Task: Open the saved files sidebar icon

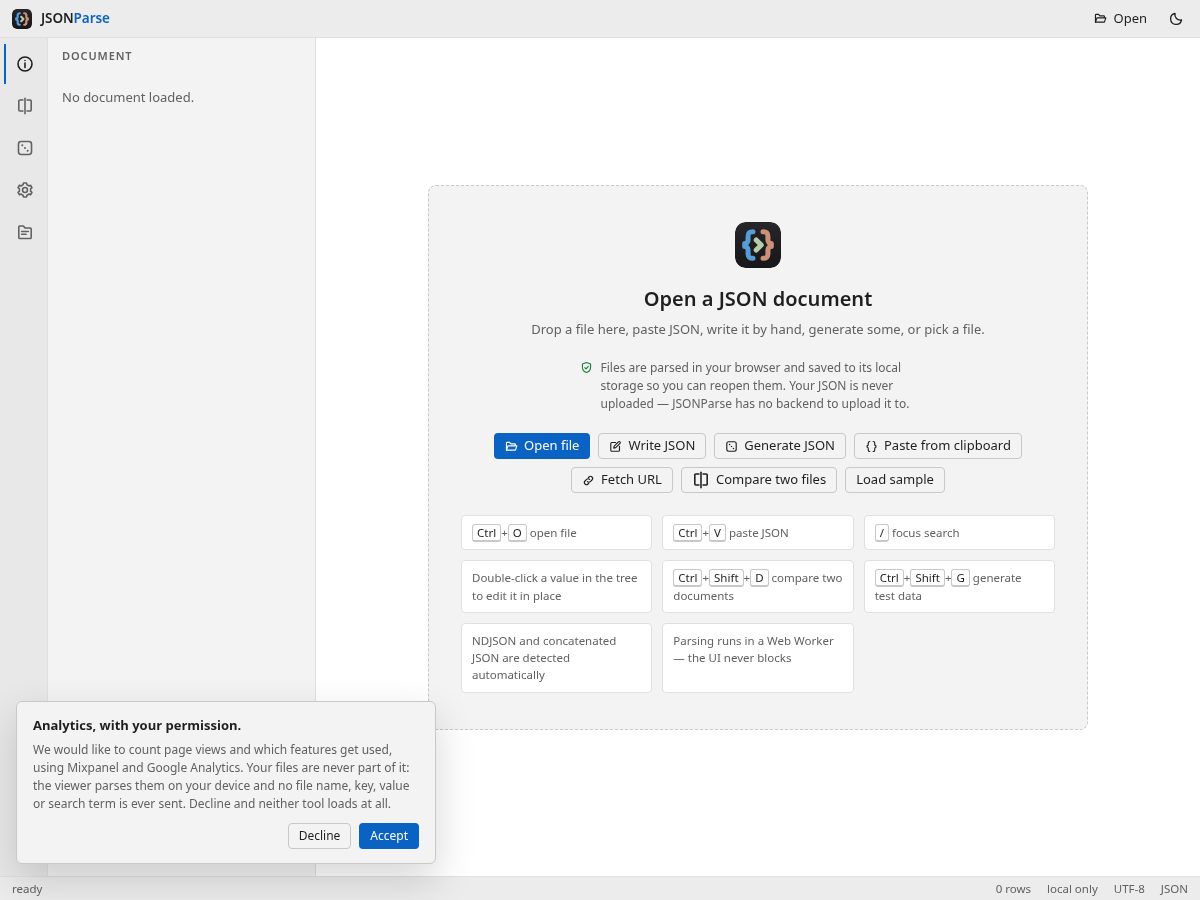Action: (25, 232)
